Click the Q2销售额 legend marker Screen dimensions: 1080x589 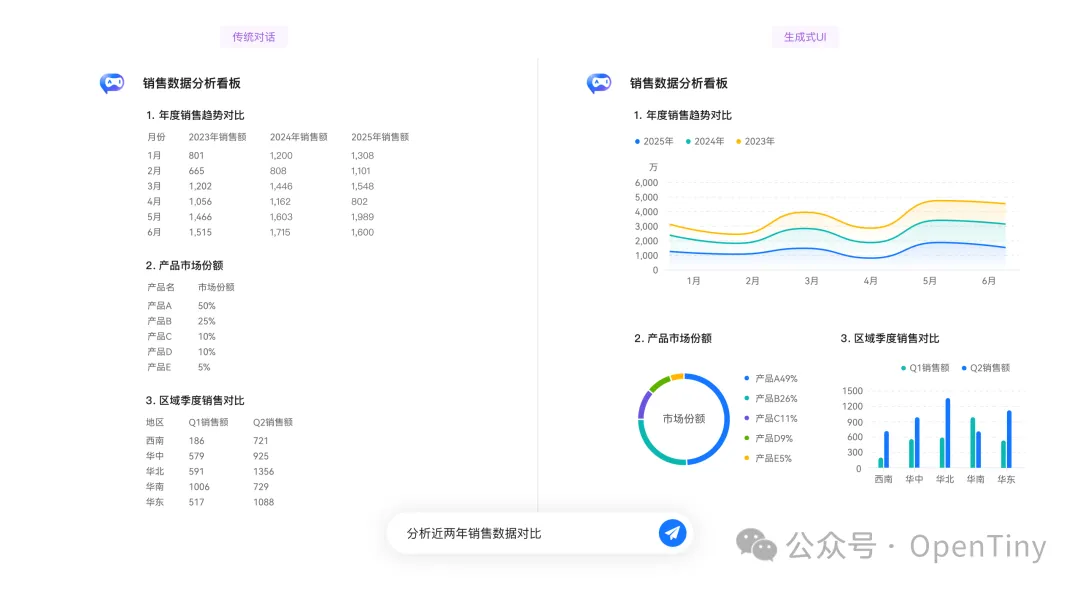(966, 367)
